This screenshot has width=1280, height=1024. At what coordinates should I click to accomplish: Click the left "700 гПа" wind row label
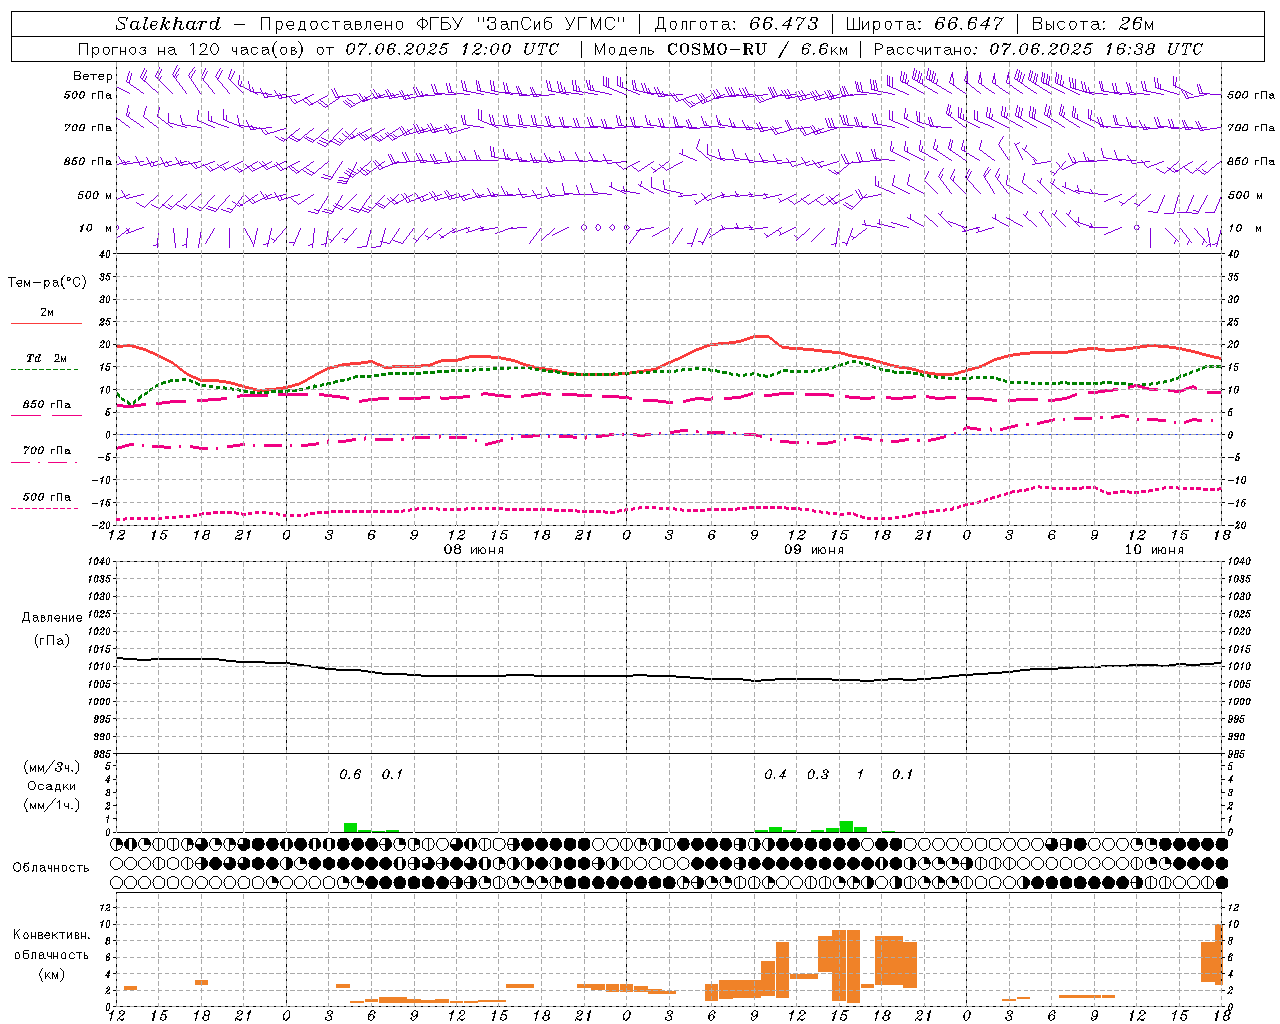(x=88, y=128)
